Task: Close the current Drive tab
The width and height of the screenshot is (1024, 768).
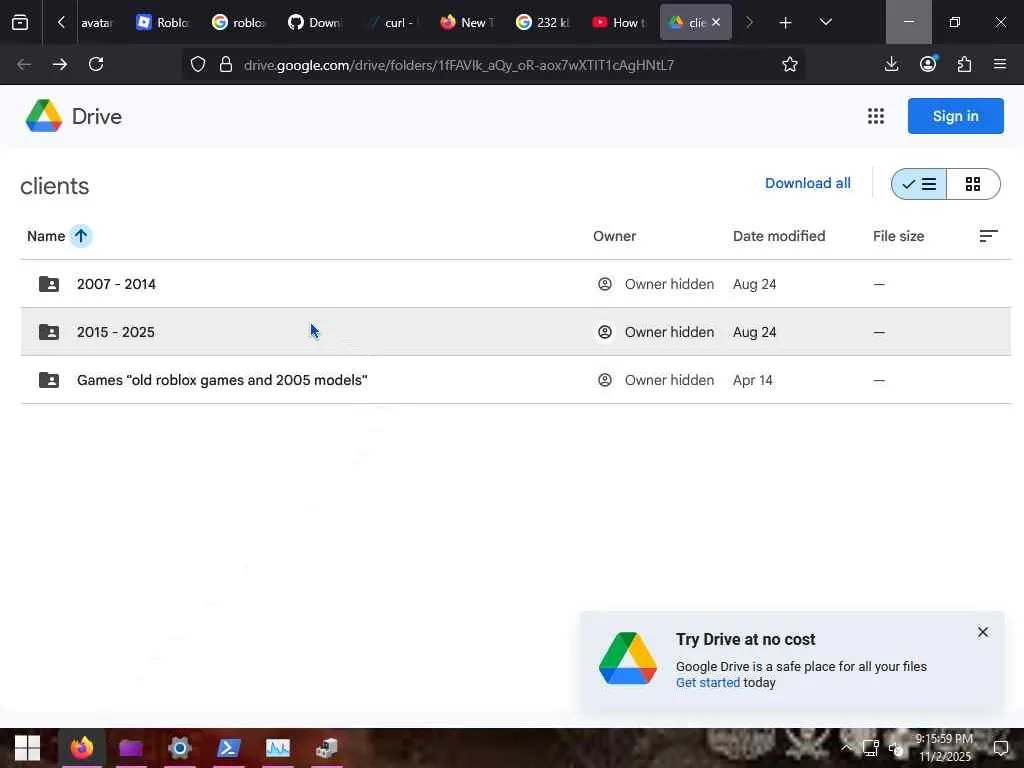Action: coord(716,22)
